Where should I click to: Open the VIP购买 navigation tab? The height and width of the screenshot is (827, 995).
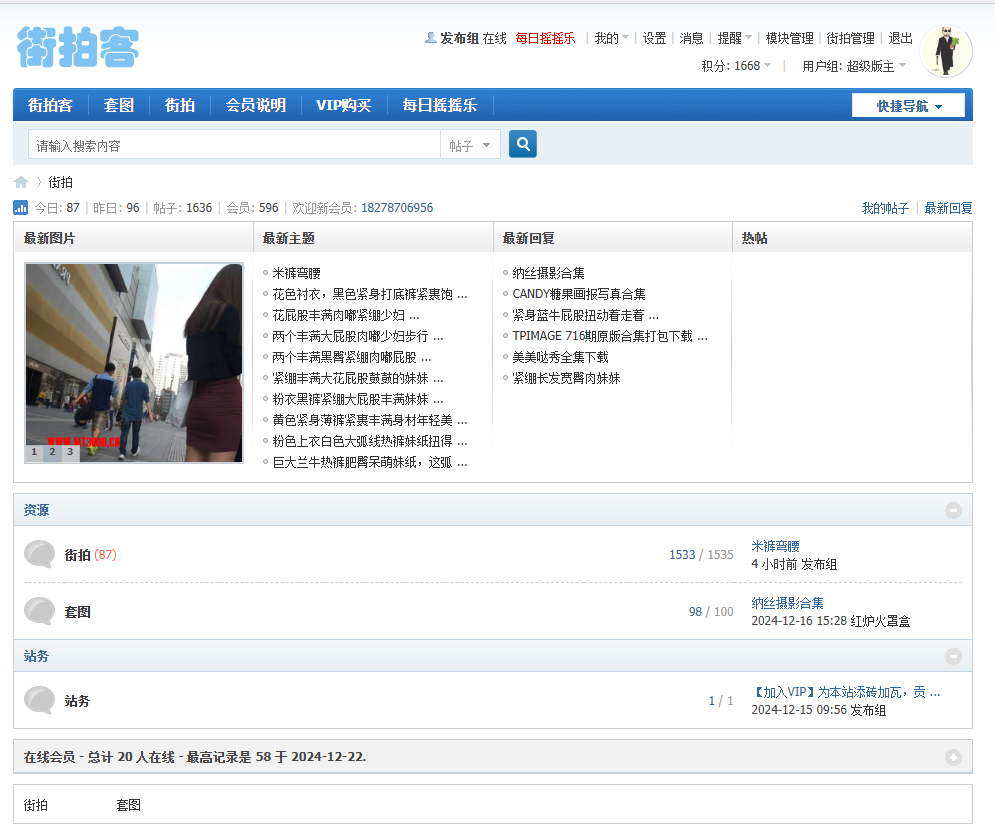point(343,105)
